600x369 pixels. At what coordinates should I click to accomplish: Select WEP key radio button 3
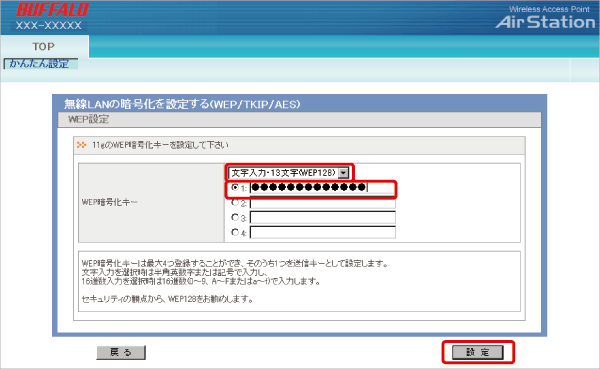(235, 217)
